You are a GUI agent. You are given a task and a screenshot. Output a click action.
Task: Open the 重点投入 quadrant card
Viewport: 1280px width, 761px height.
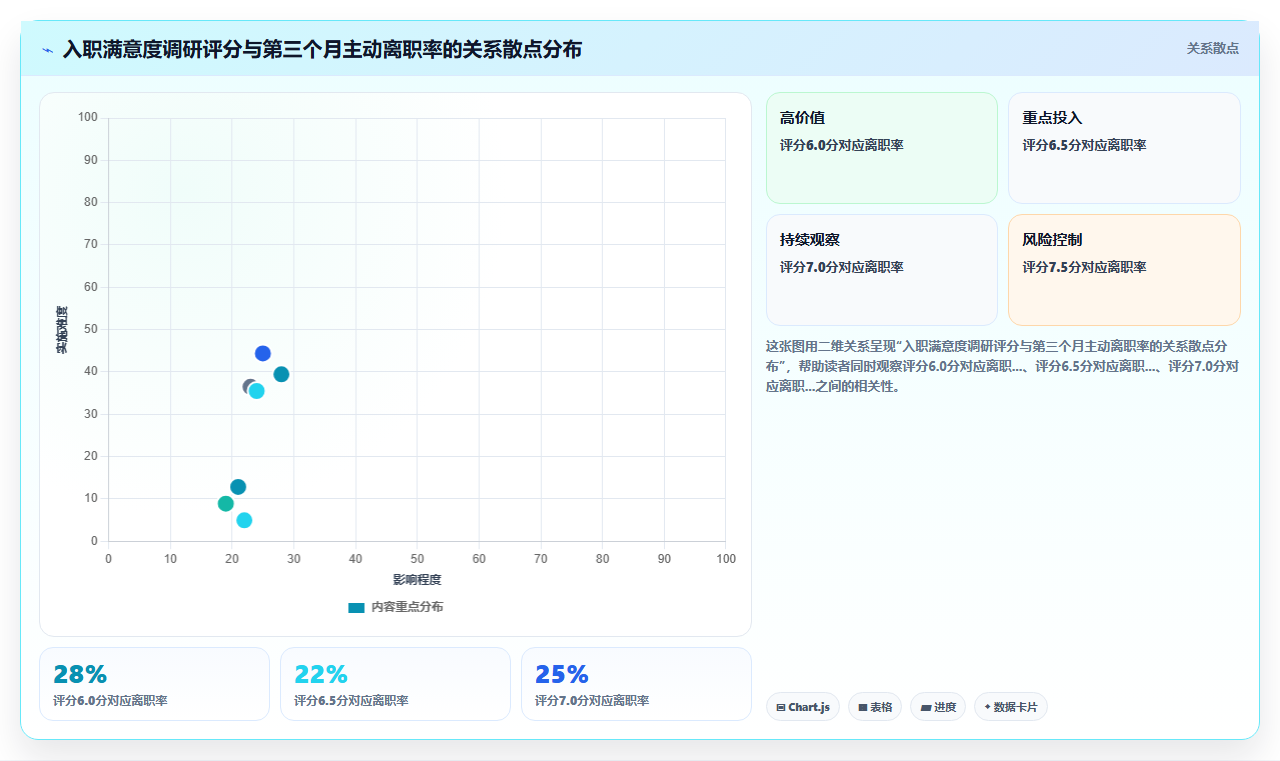1124,148
